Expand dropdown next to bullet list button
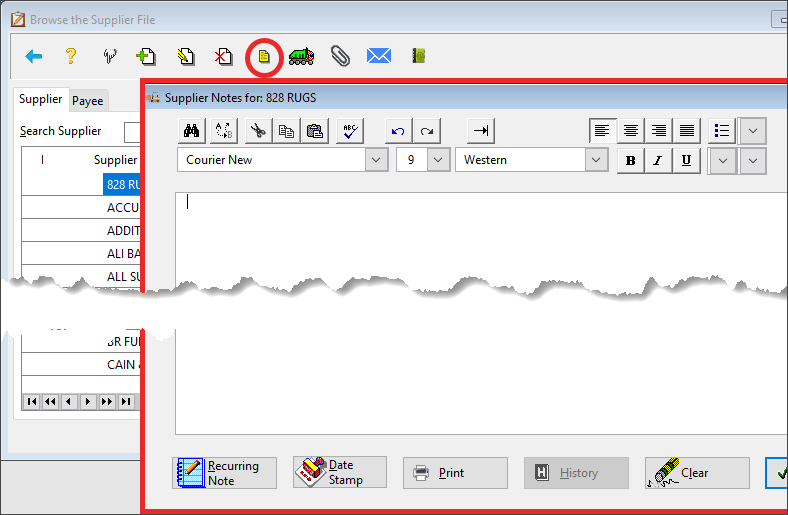Viewport: 788px width, 515px height. click(752, 131)
